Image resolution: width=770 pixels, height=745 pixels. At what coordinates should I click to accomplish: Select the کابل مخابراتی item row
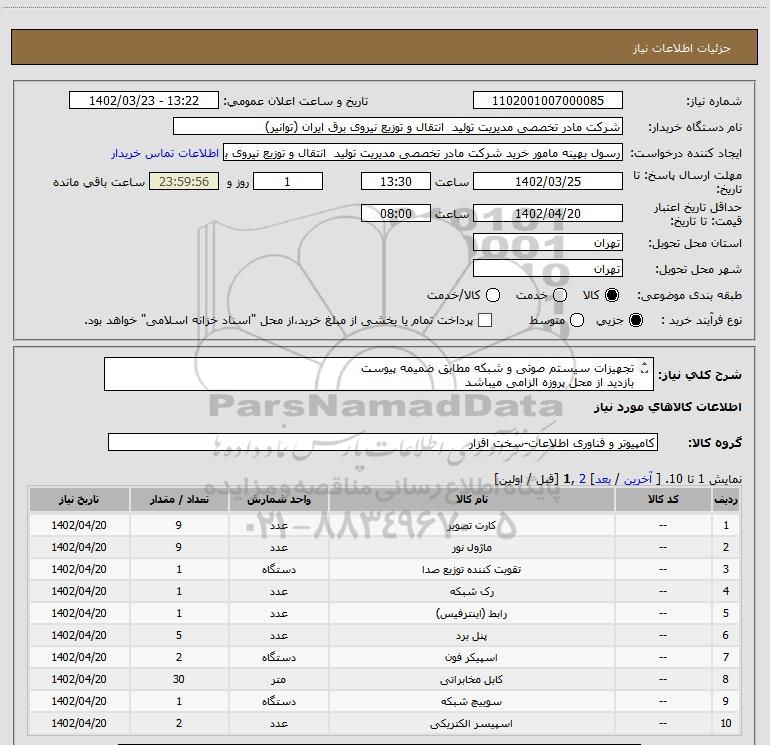pyautogui.click(x=384, y=679)
